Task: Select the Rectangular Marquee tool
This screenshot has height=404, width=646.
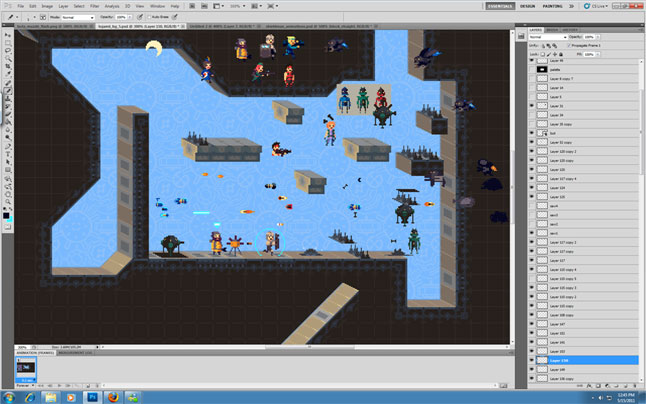Action: point(7,43)
